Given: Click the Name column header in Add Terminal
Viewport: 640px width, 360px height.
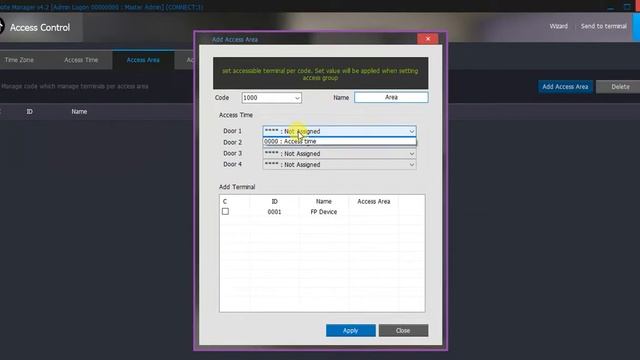Looking at the screenshot, I should 324,202.
